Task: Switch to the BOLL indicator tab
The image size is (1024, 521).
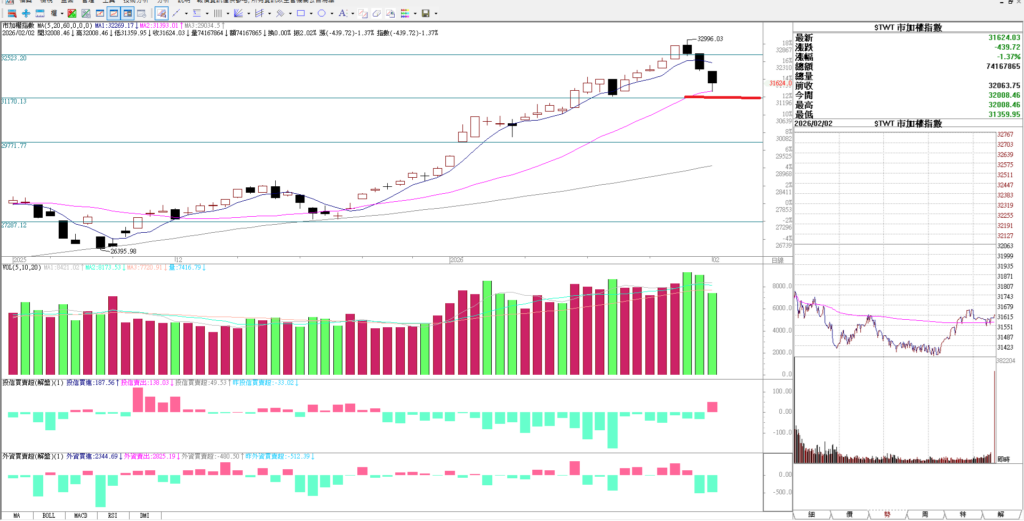Action: [48, 515]
